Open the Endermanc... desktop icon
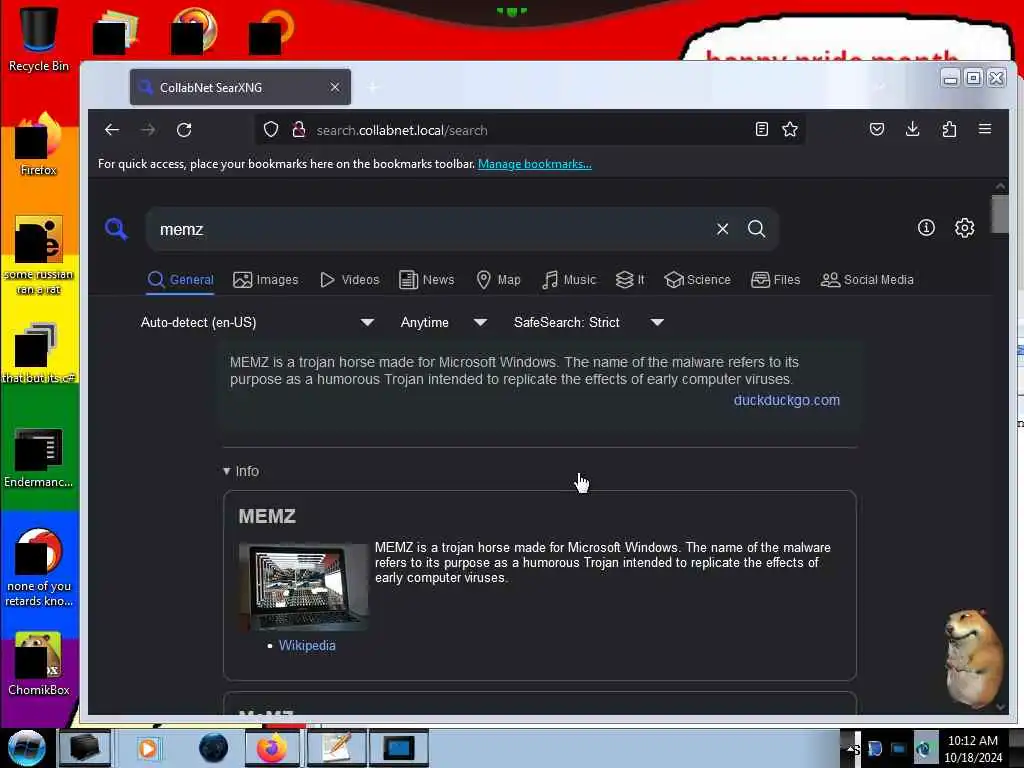Viewport: 1024px width, 768px height. (x=39, y=457)
